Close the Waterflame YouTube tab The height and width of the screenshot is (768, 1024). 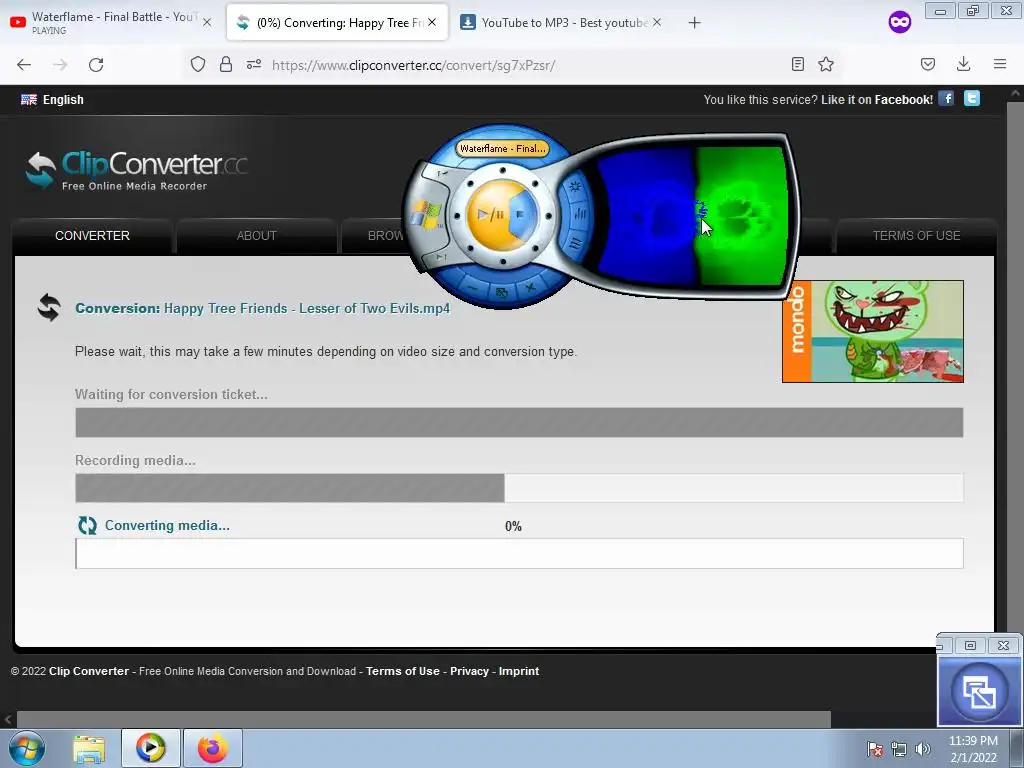click(x=207, y=22)
